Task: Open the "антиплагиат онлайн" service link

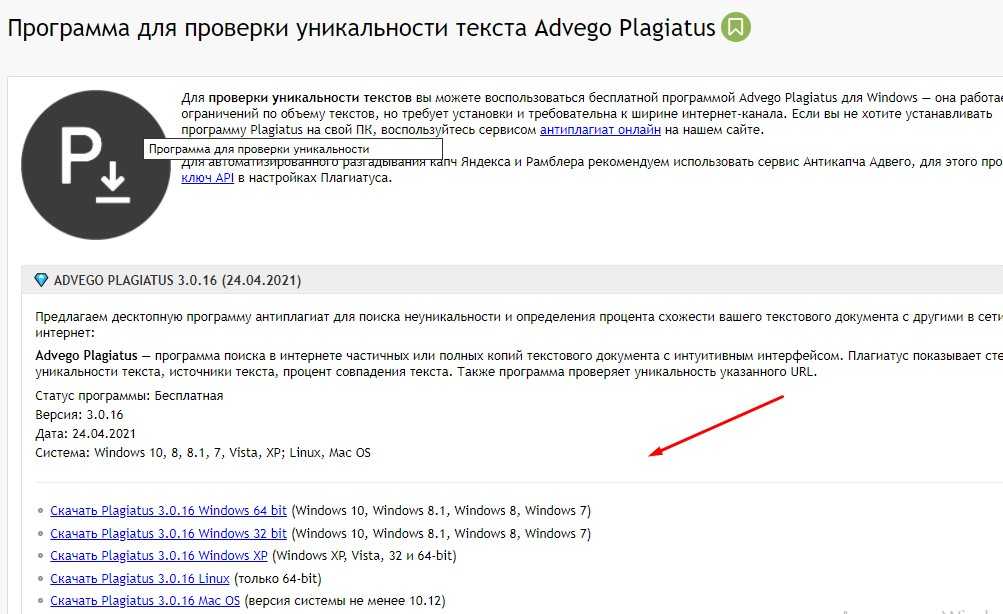Action: pos(600,130)
